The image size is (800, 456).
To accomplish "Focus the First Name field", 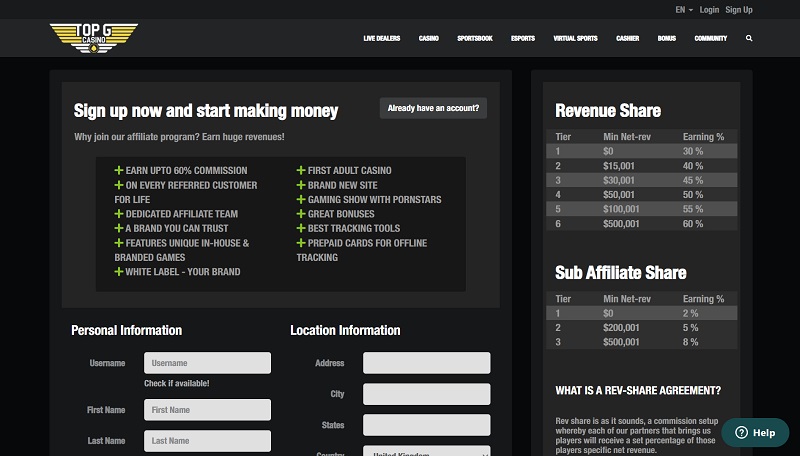I will pyautogui.click(x=207, y=410).
